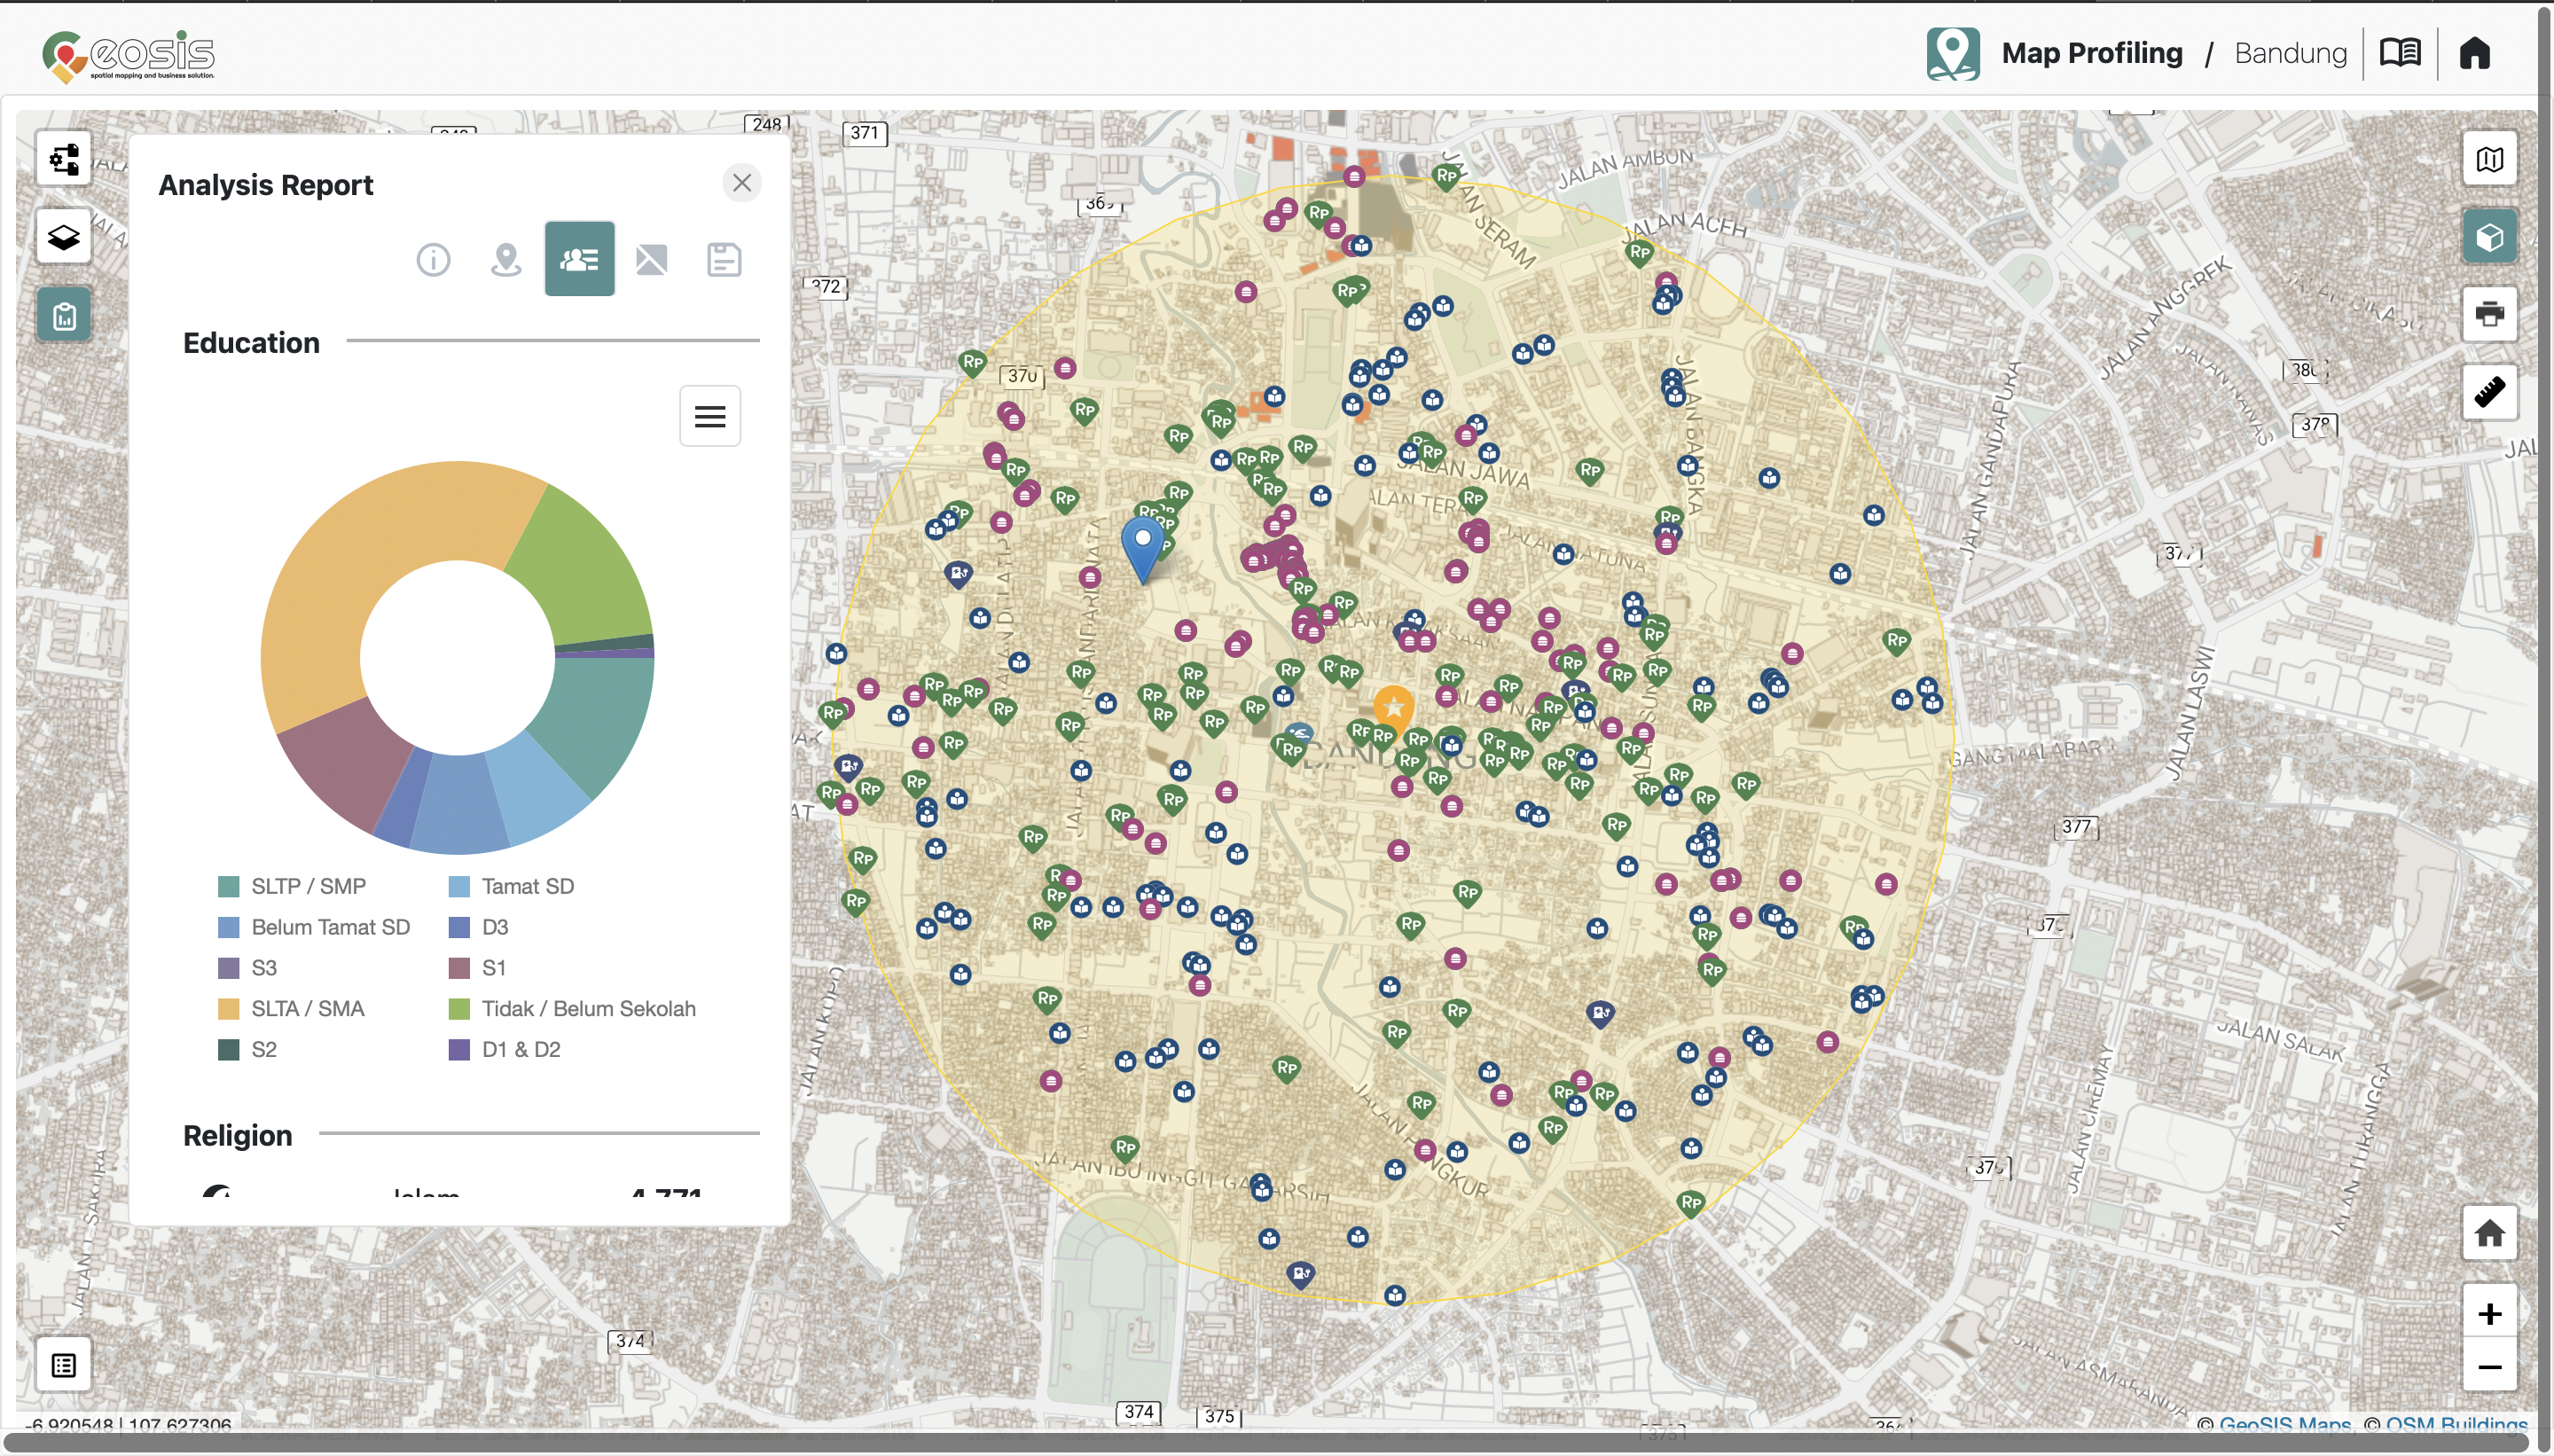Open the GeoSIS Maps attribution link

coord(2284,1423)
